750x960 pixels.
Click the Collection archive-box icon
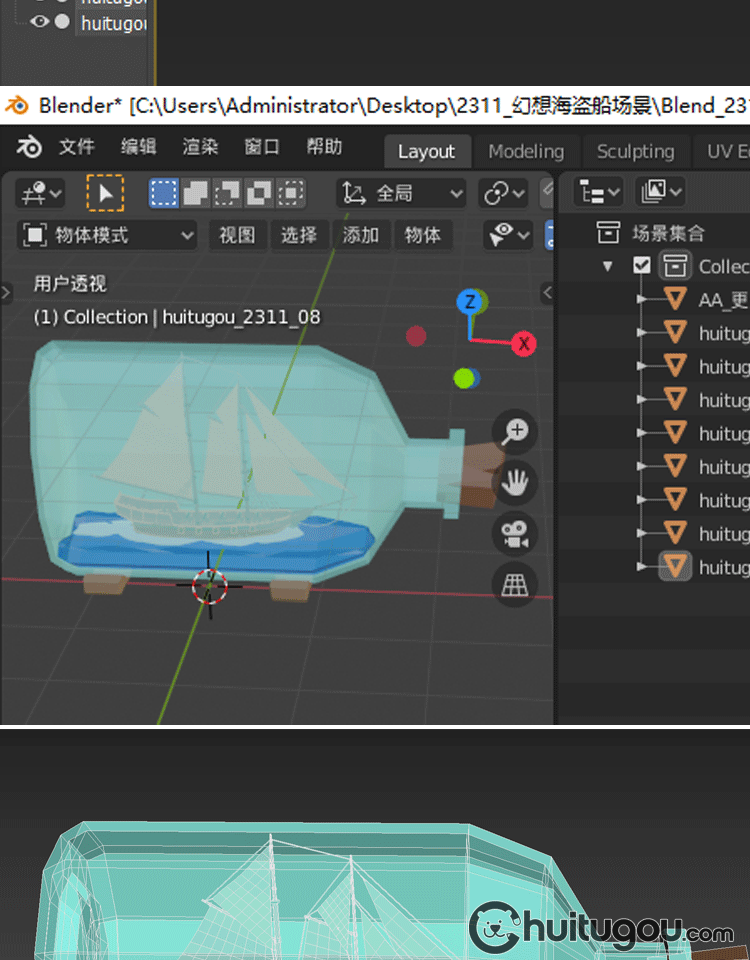675,266
